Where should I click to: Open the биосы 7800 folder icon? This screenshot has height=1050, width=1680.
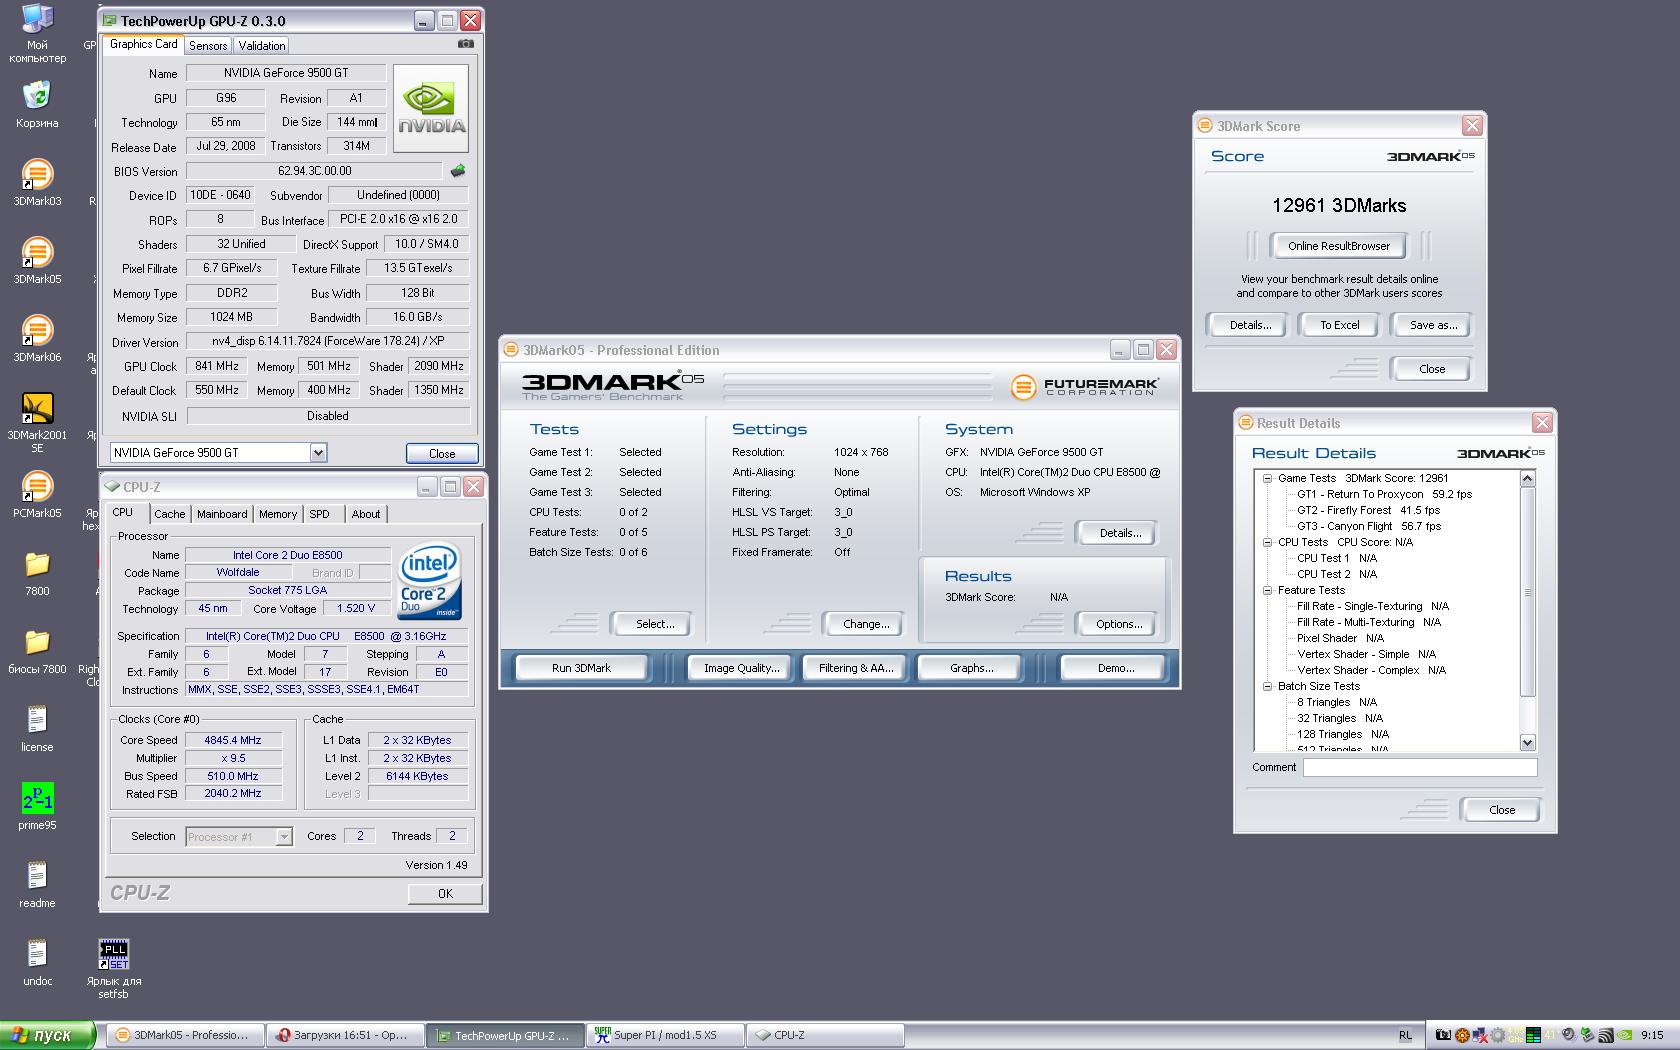pyautogui.click(x=37, y=643)
